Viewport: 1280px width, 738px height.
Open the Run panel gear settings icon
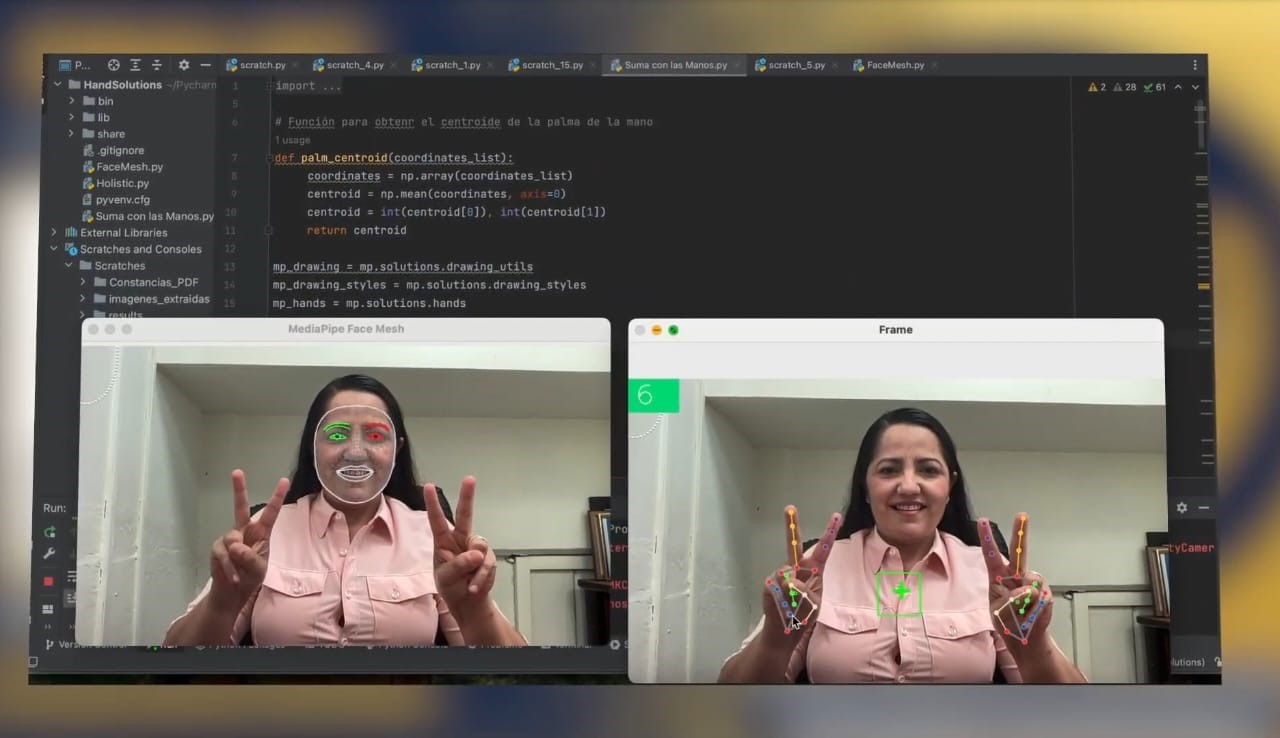click(1182, 508)
